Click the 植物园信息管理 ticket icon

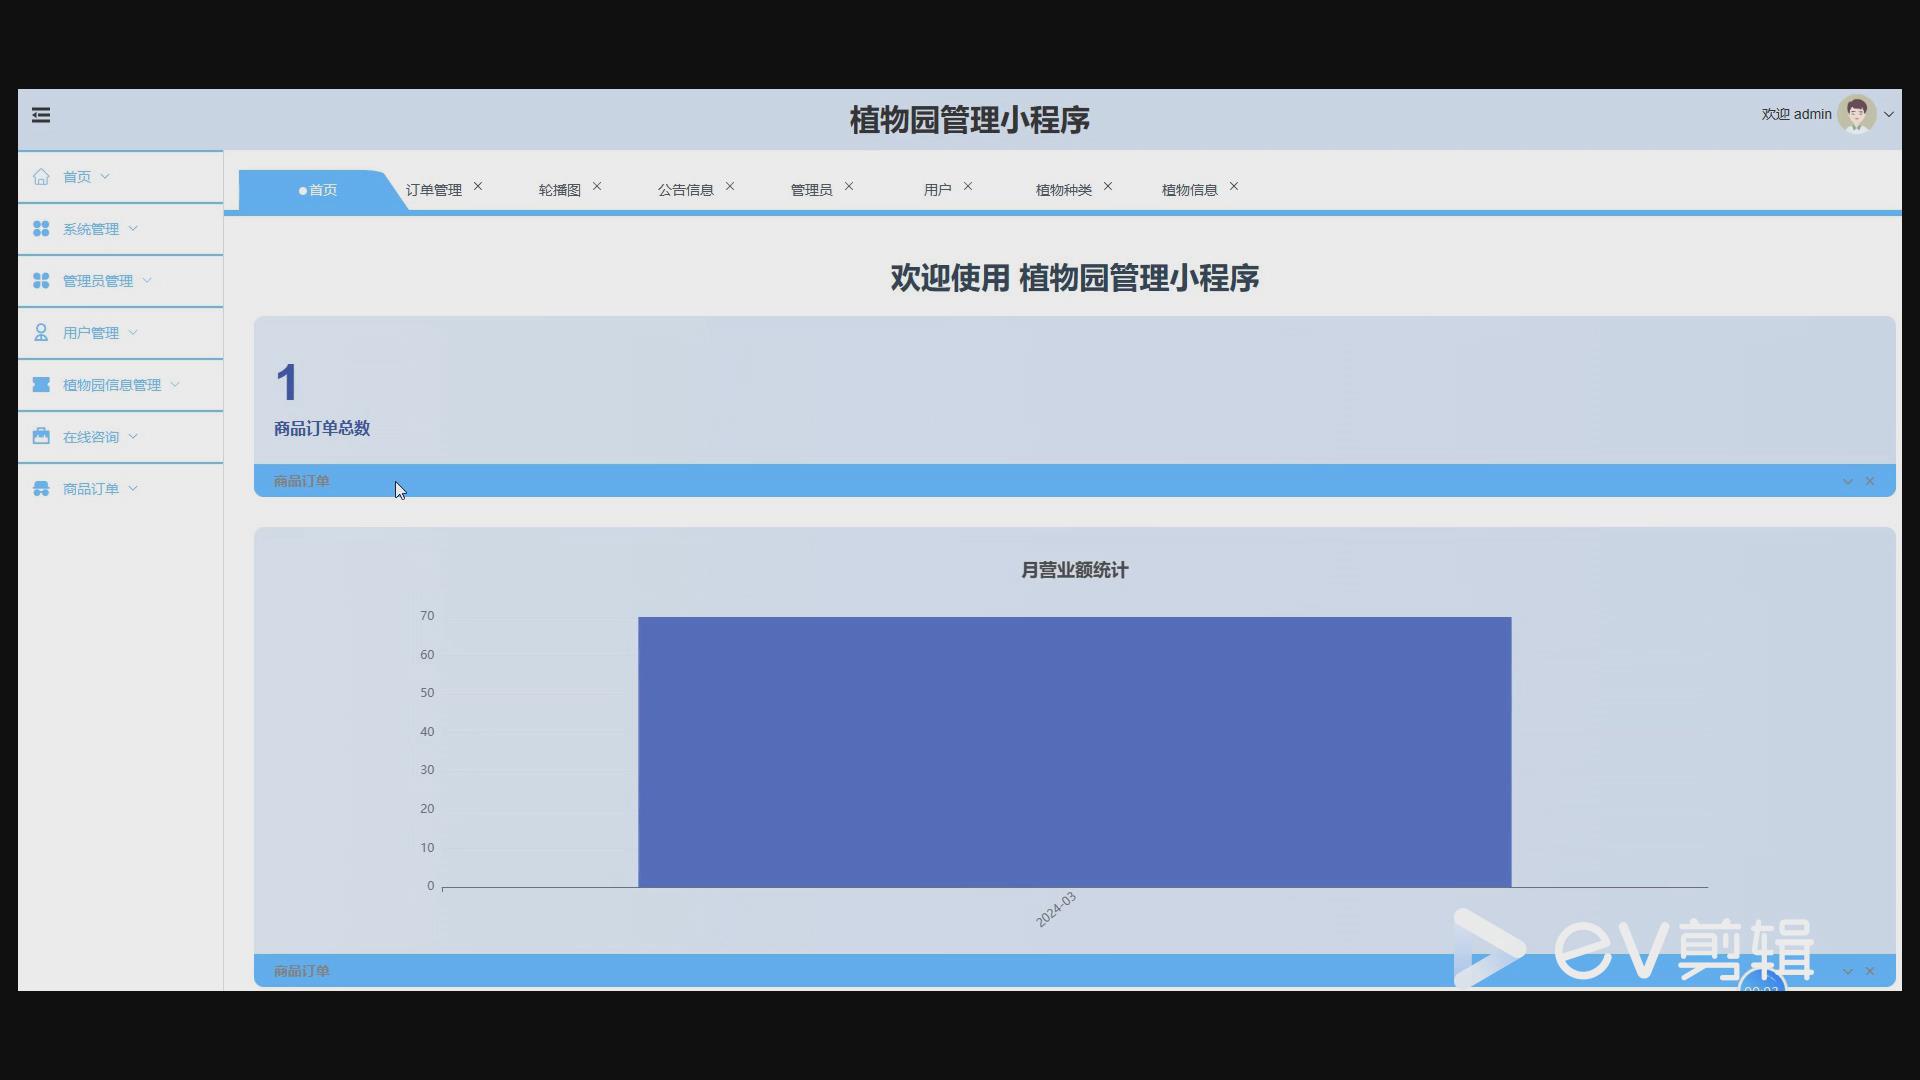click(41, 385)
